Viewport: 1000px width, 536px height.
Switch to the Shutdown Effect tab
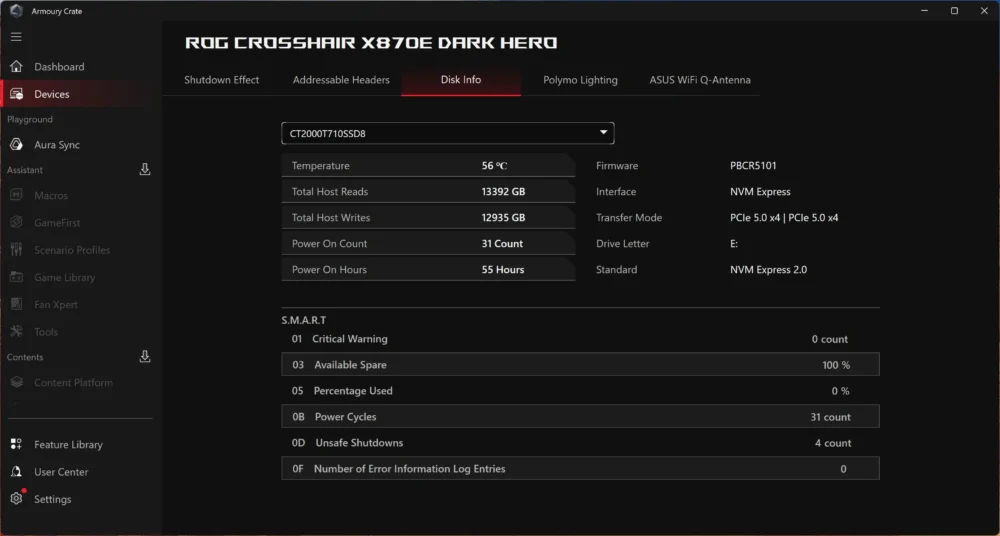[x=221, y=80]
